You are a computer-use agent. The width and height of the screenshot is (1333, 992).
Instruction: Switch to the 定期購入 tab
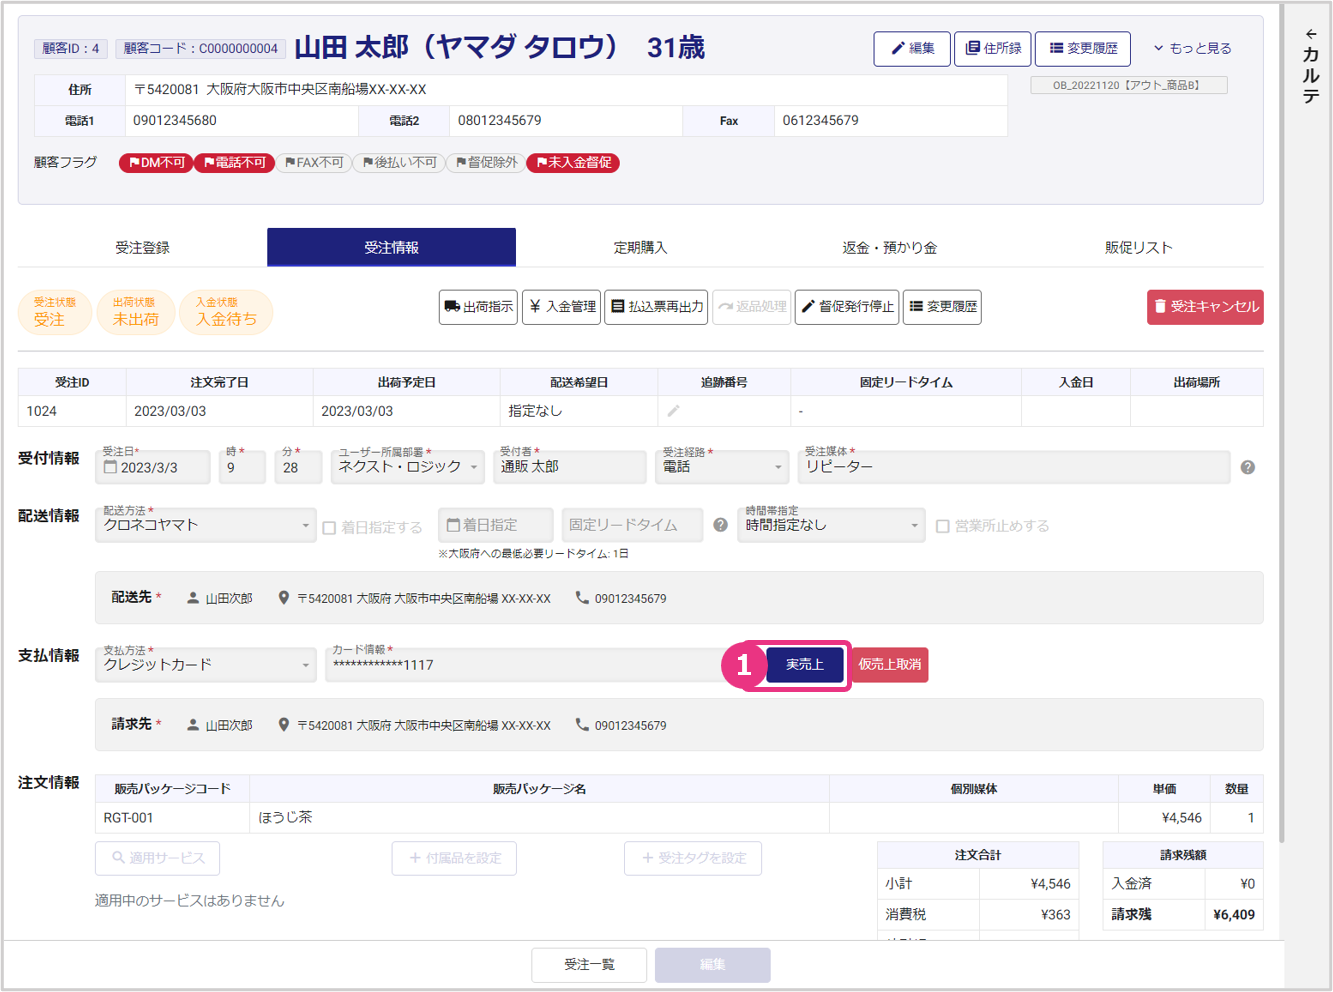(x=640, y=248)
